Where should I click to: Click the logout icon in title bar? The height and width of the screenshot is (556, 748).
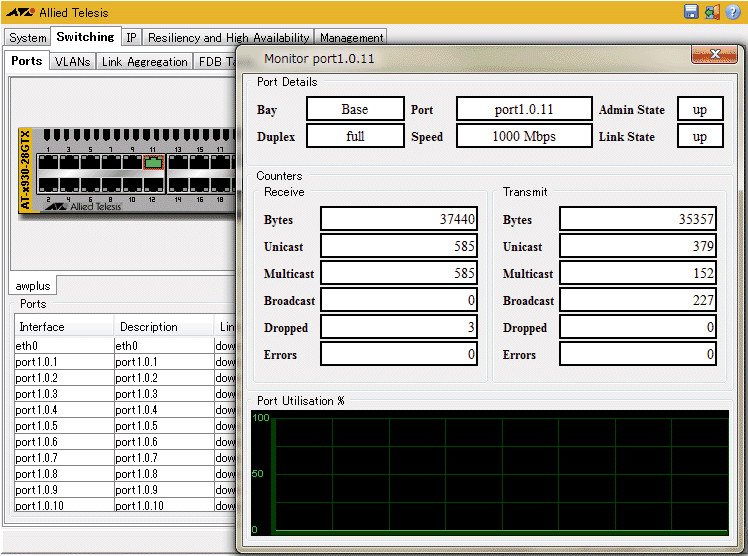click(x=712, y=12)
